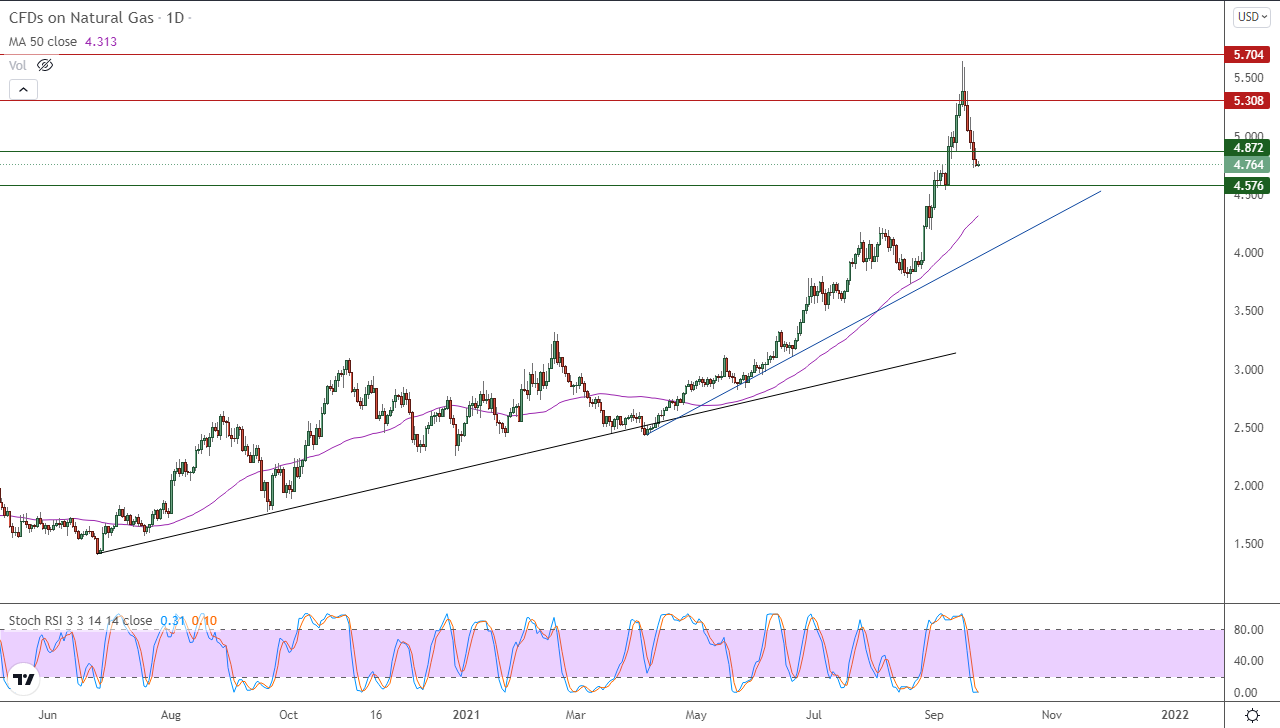This screenshot has height=728, width=1280.
Task: Select the "Vol" indicator label
Action: pyautogui.click(x=18, y=65)
